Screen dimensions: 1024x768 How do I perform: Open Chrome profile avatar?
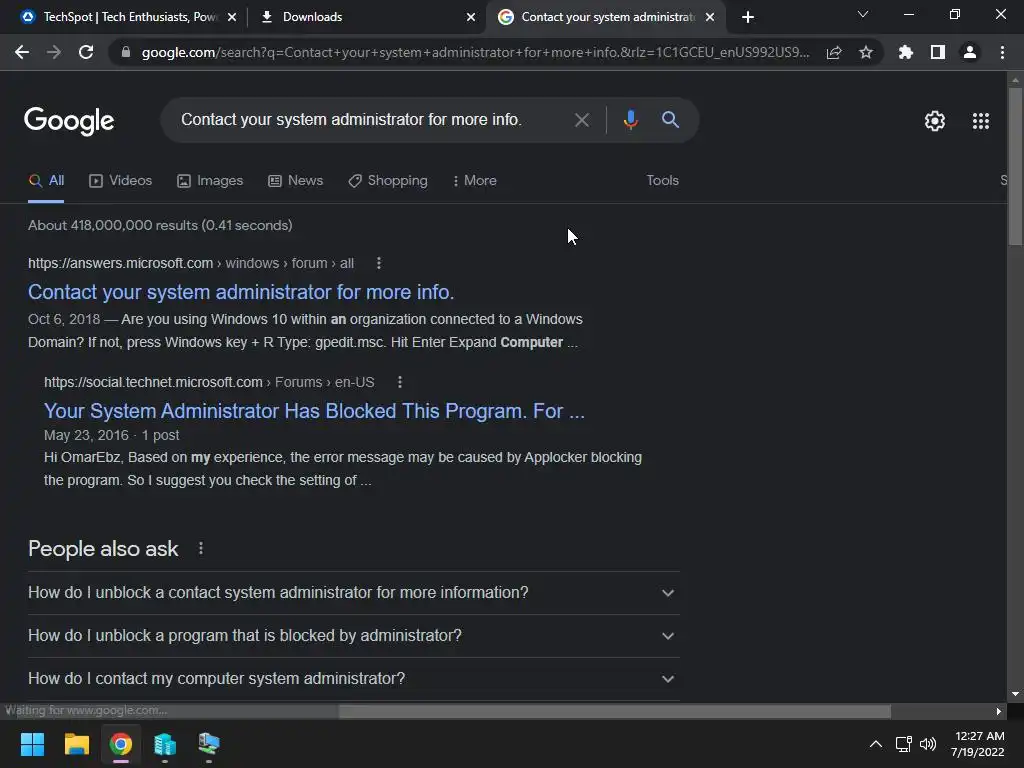pyautogui.click(x=970, y=52)
